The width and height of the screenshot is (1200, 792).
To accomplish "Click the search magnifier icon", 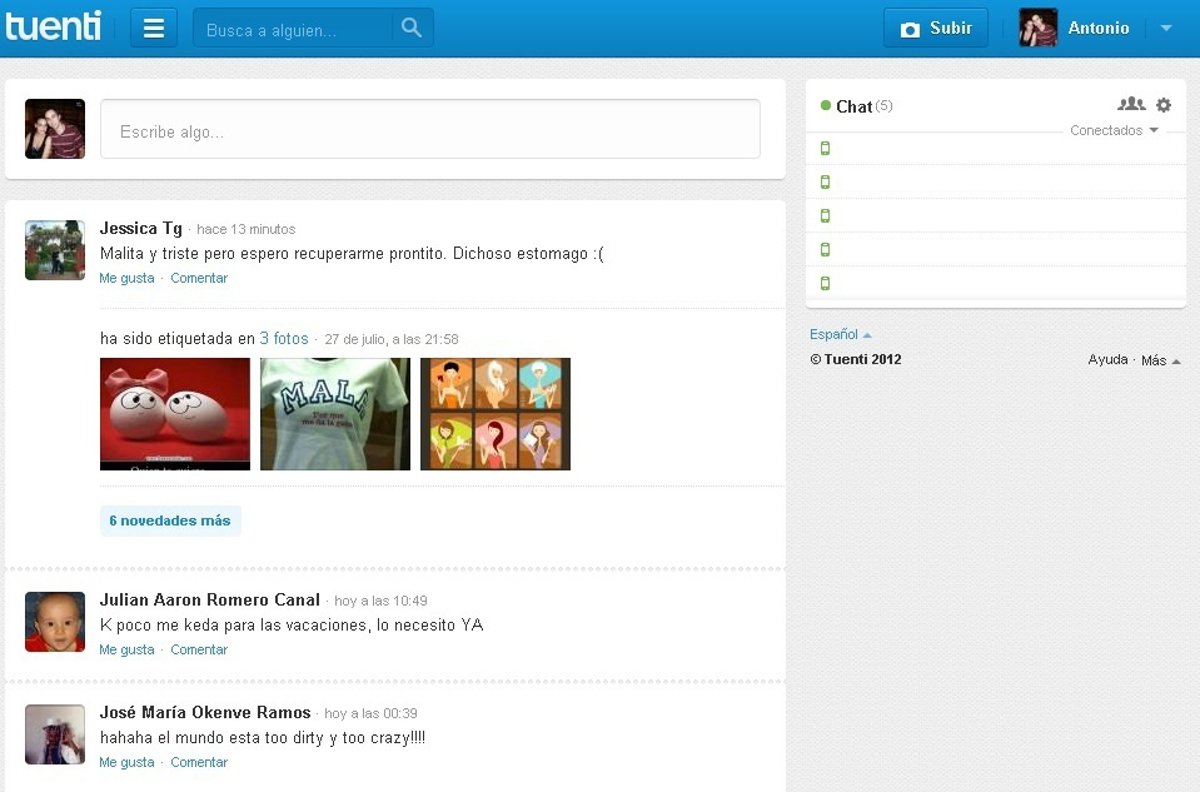I will click(x=411, y=28).
